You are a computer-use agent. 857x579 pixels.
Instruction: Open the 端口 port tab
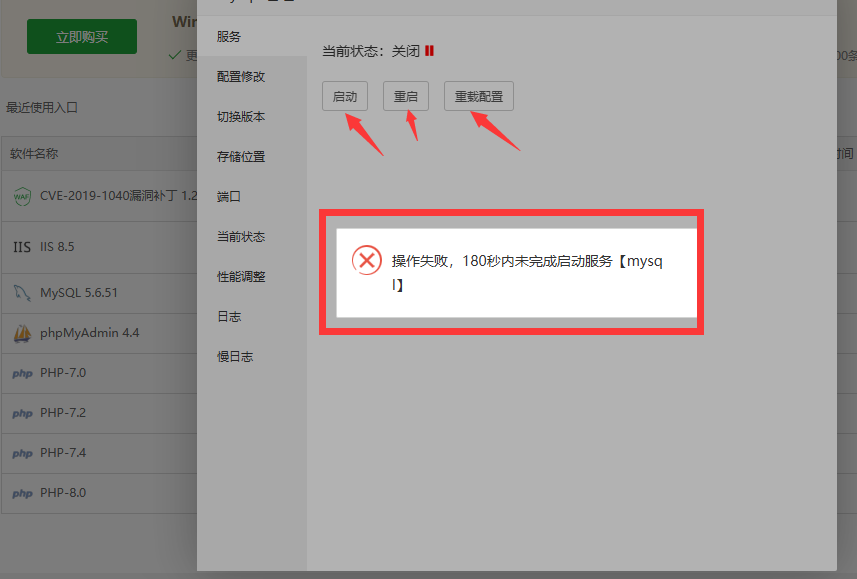[229, 197]
